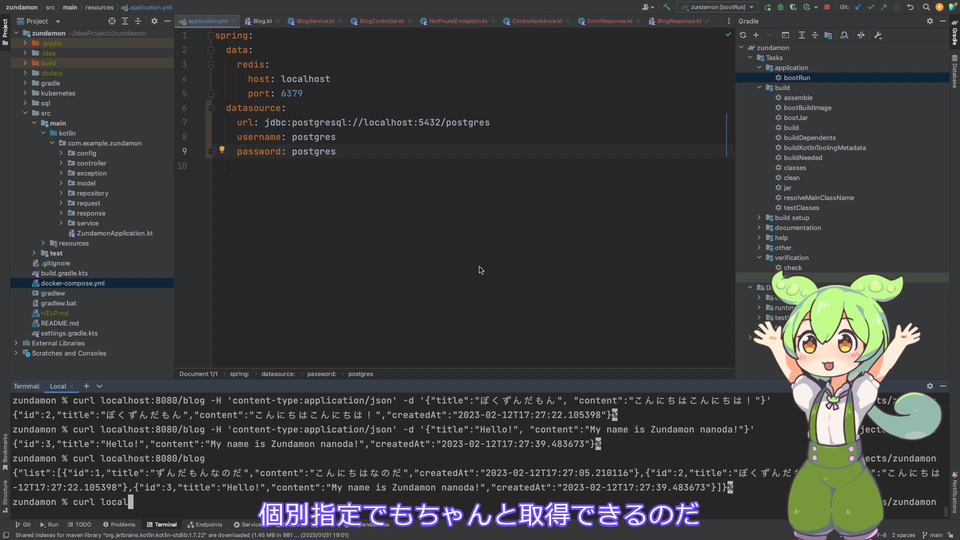Toggle Gradle offline mode icon
Screen dimensions: 960x540
pyautogui.click(x=861, y=36)
